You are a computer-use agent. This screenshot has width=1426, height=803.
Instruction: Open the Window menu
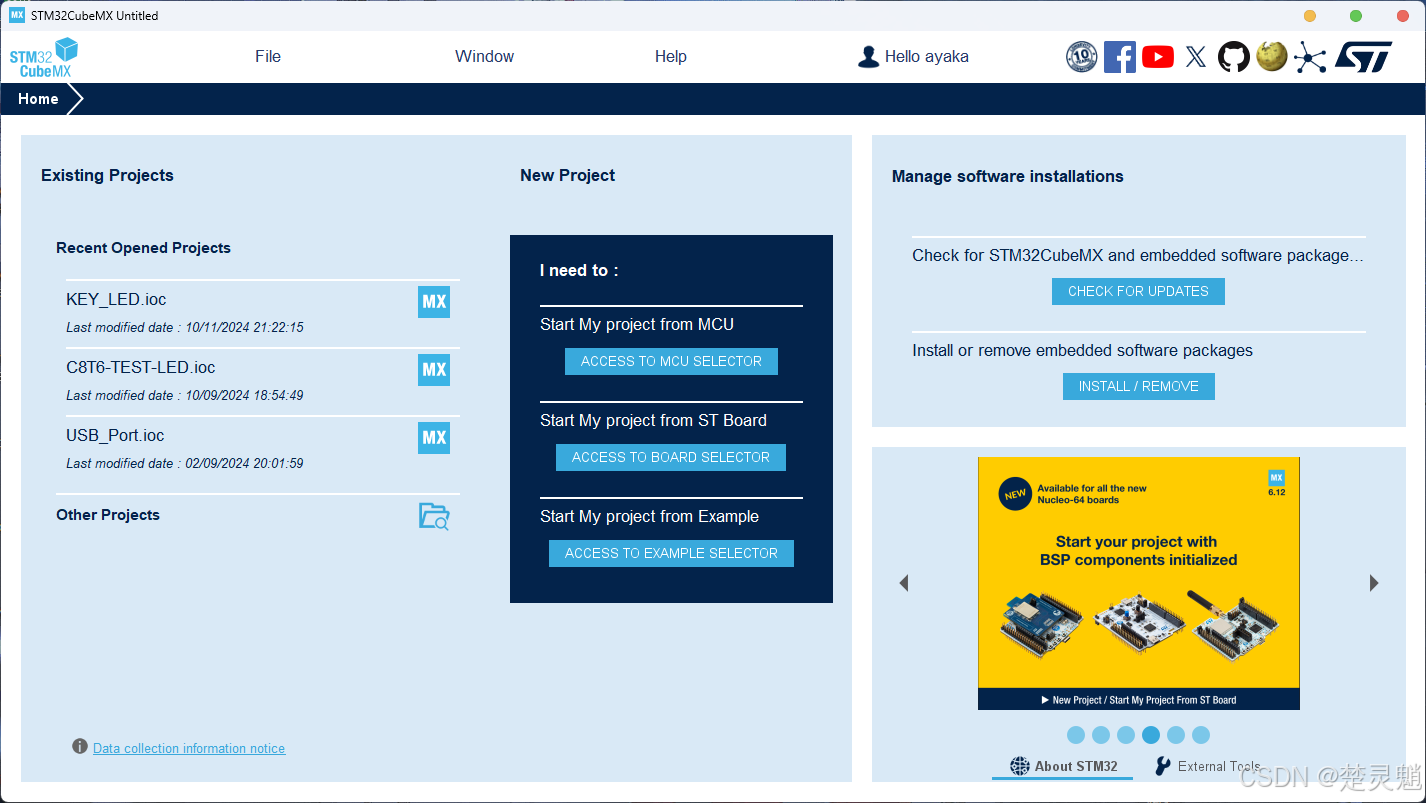(484, 57)
